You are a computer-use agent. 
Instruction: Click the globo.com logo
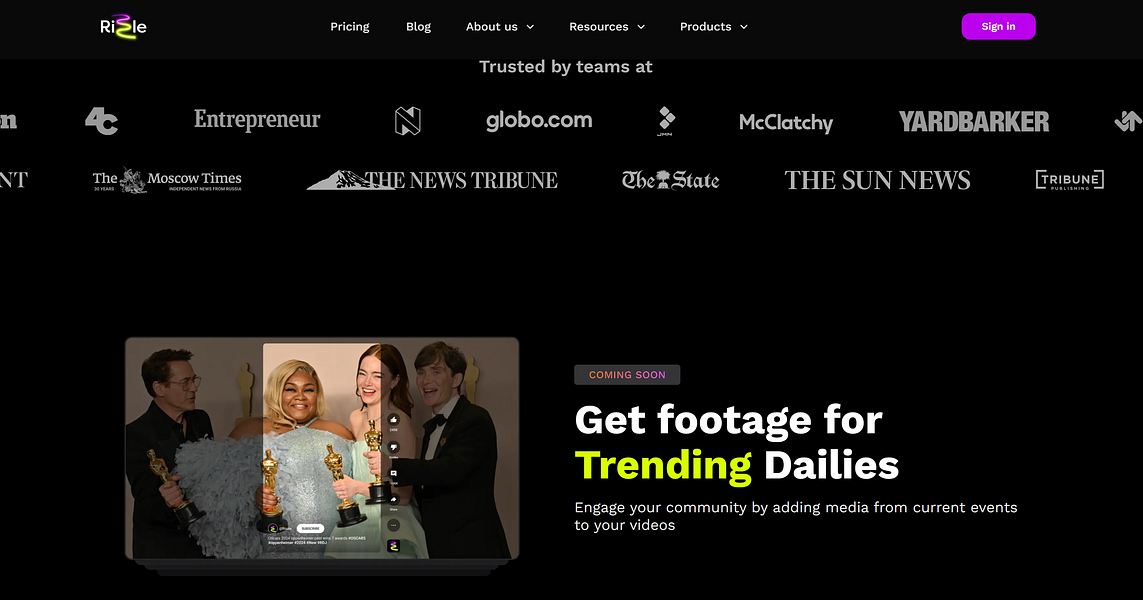click(539, 120)
